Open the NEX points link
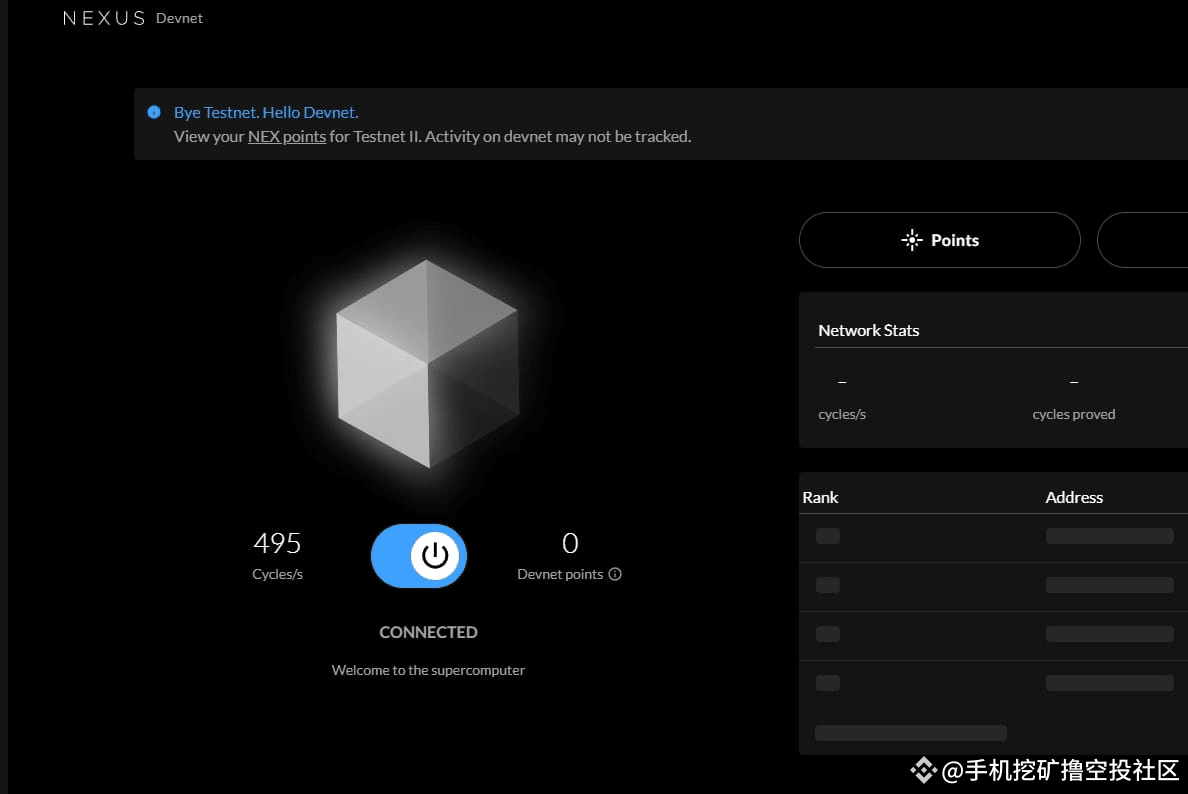This screenshot has width=1188, height=794. click(287, 136)
